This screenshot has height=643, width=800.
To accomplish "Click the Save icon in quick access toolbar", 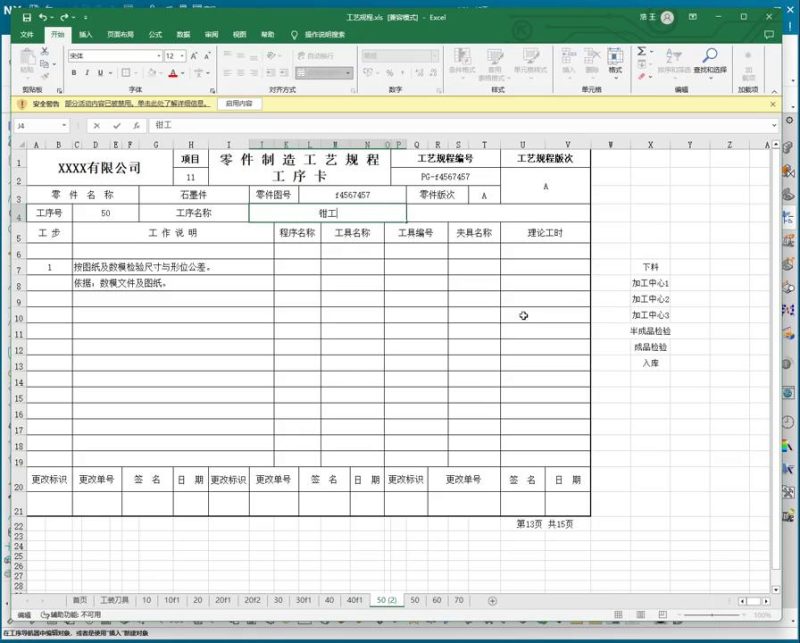I will click(x=26, y=17).
